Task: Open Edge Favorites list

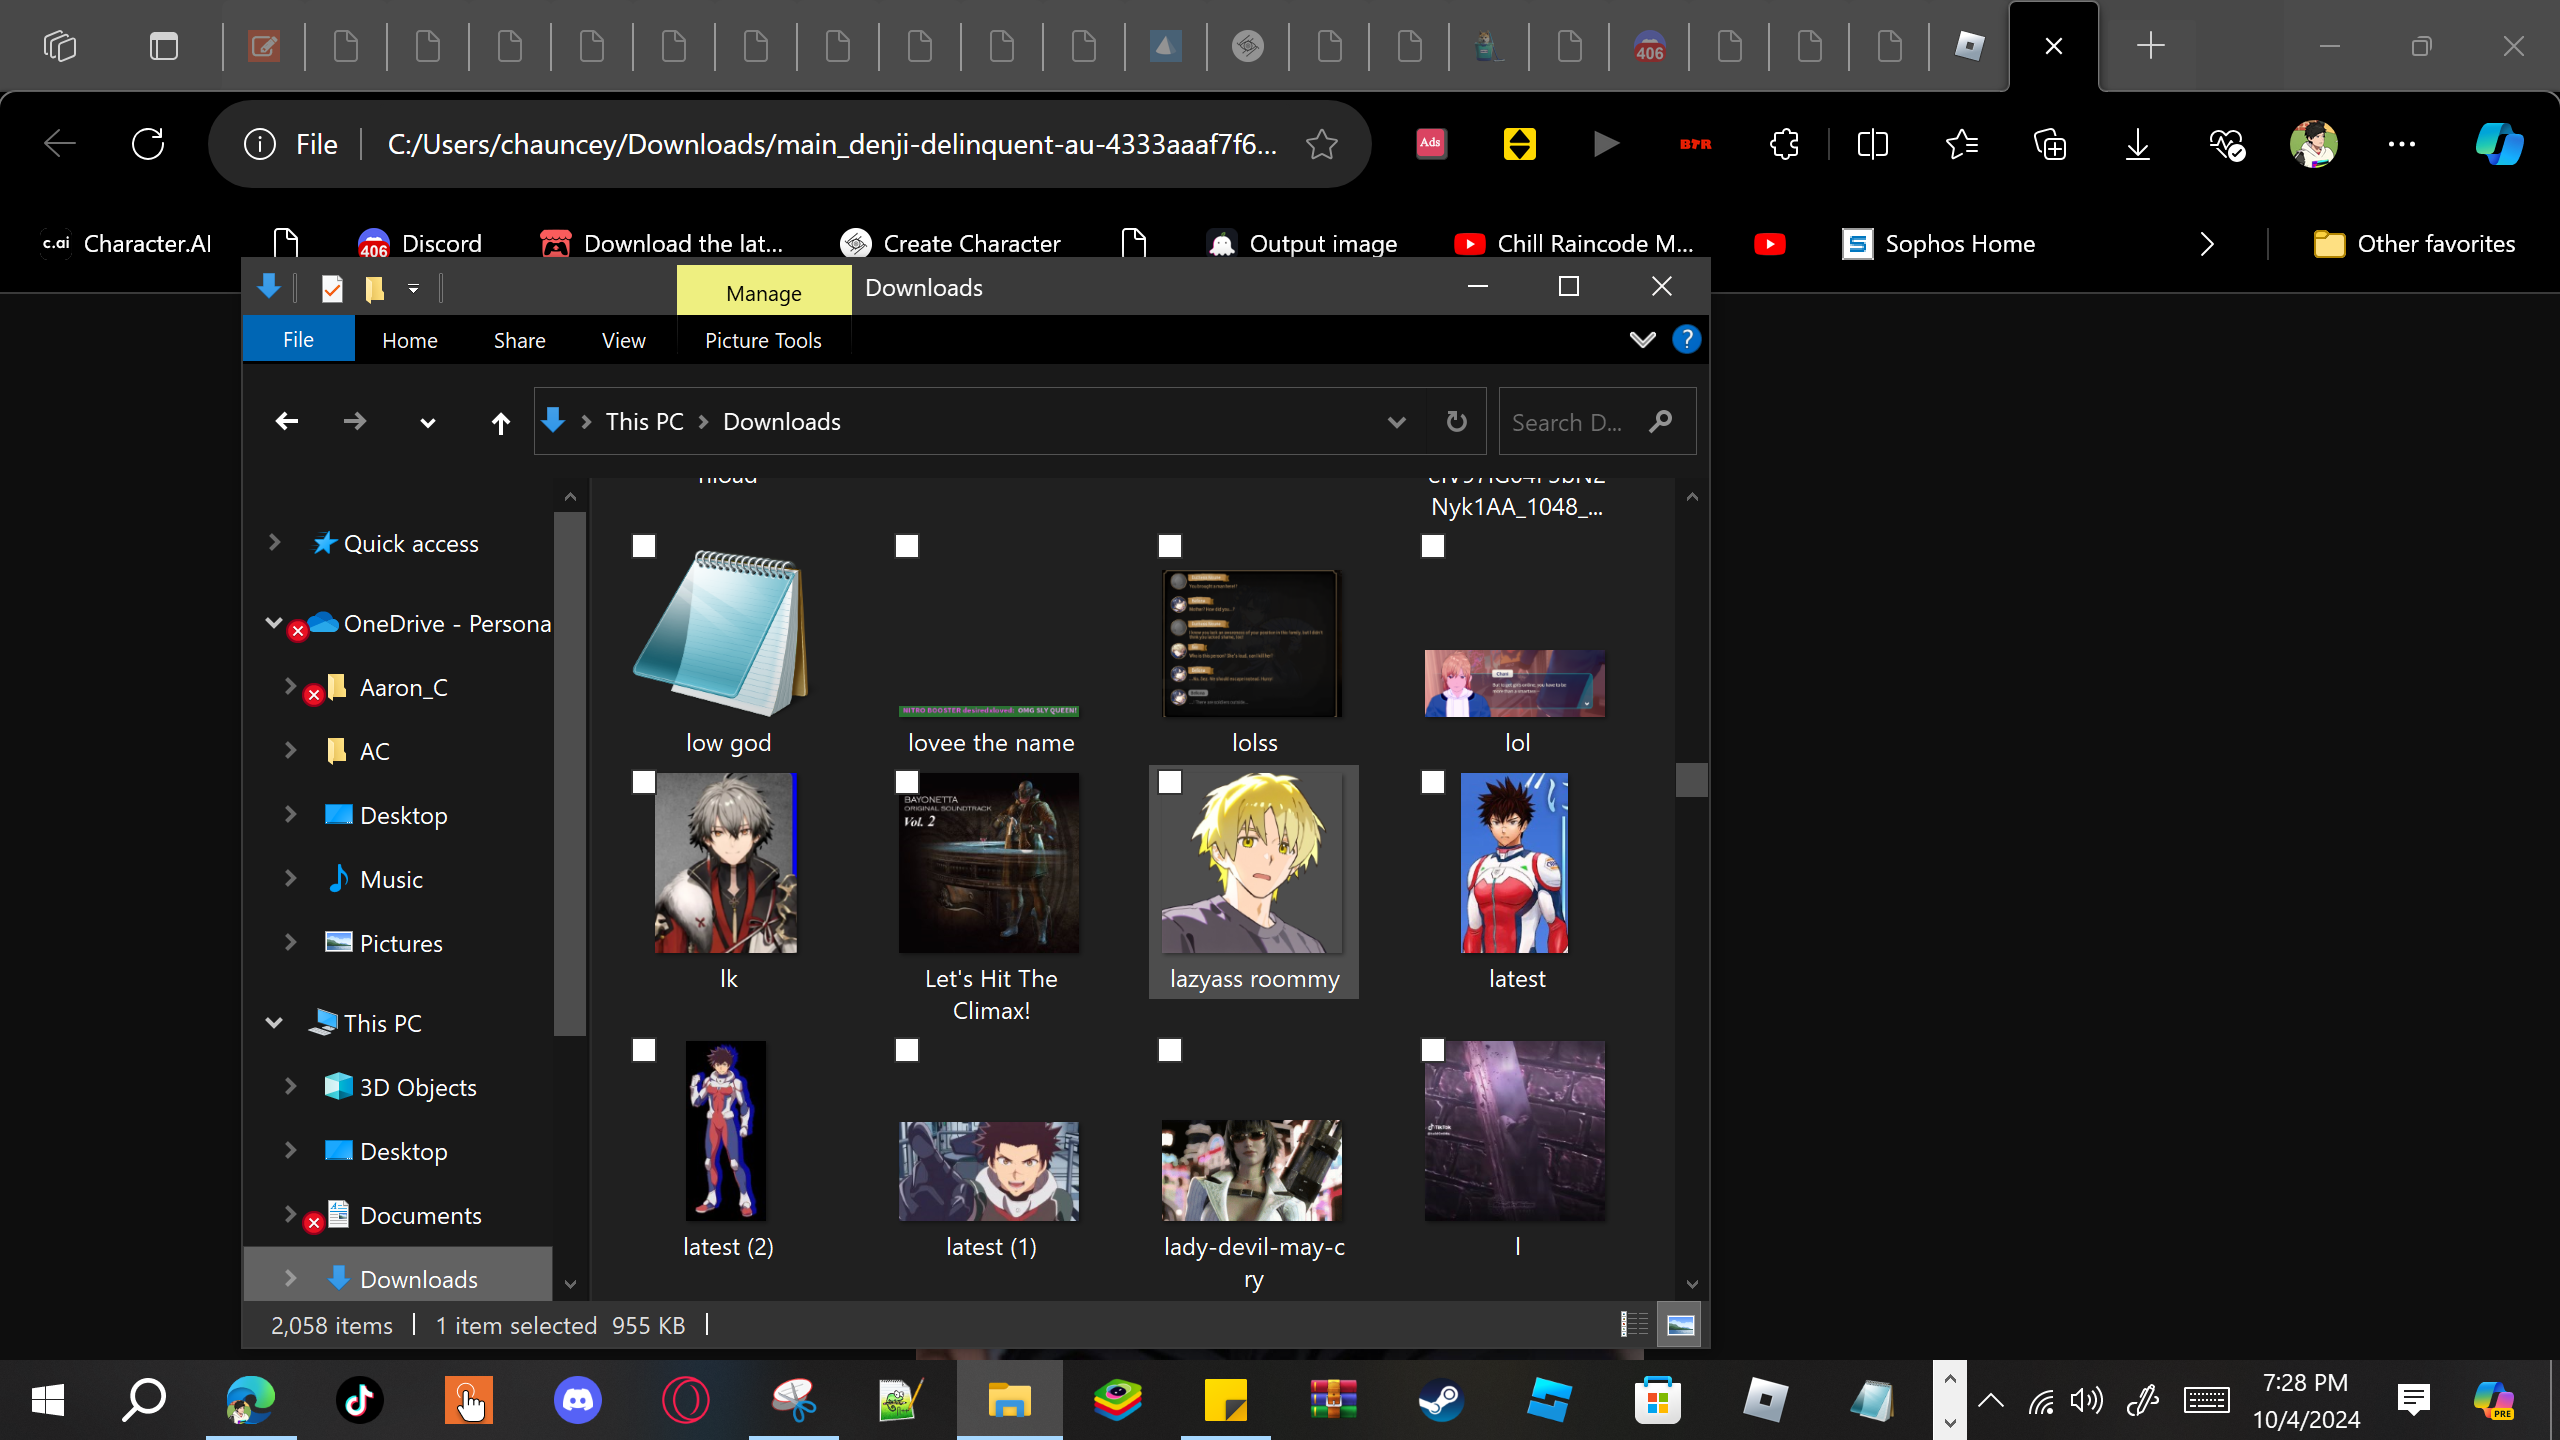Action: (1961, 144)
